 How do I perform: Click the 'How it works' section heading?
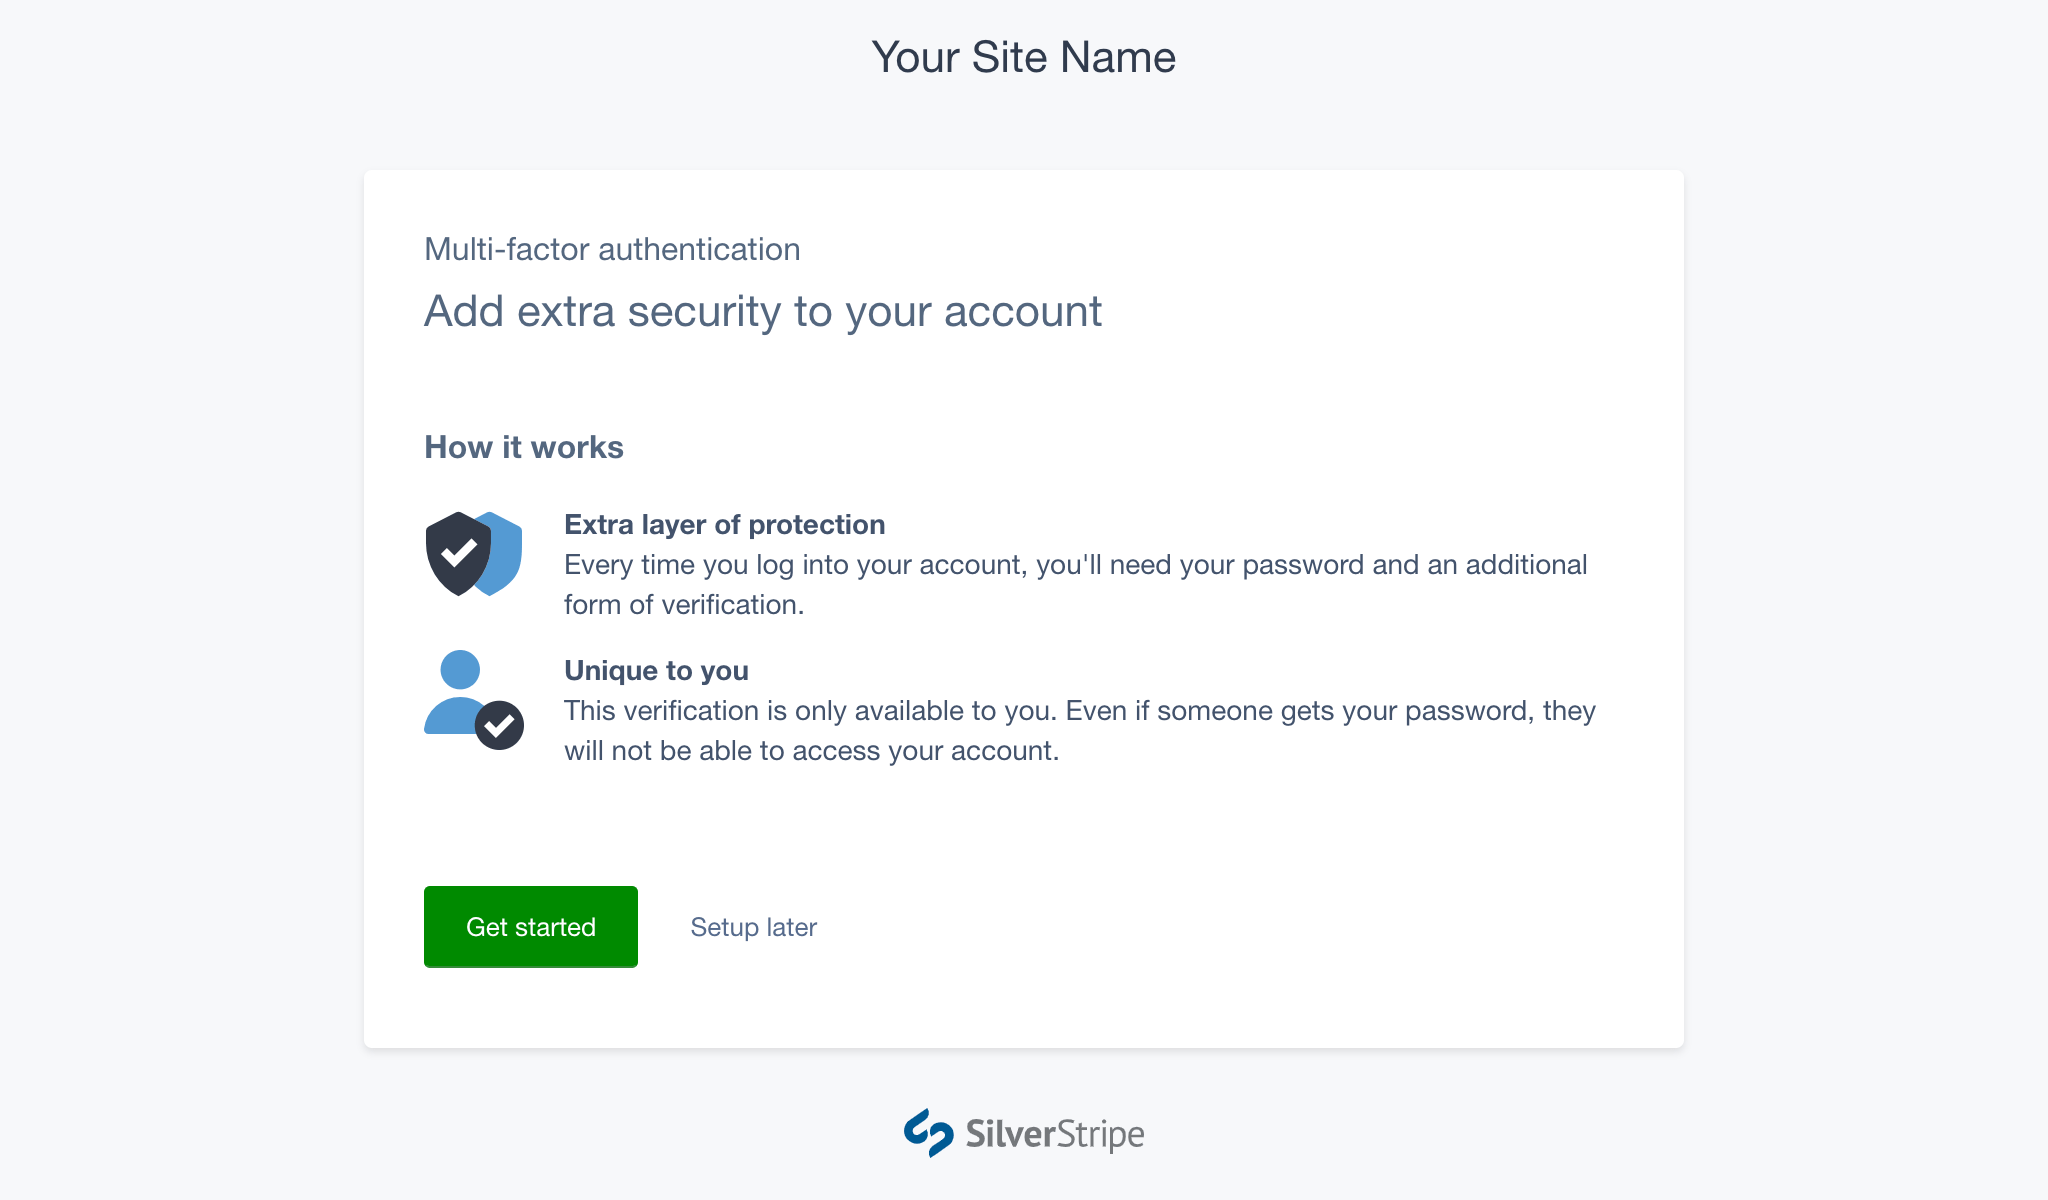click(523, 448)
